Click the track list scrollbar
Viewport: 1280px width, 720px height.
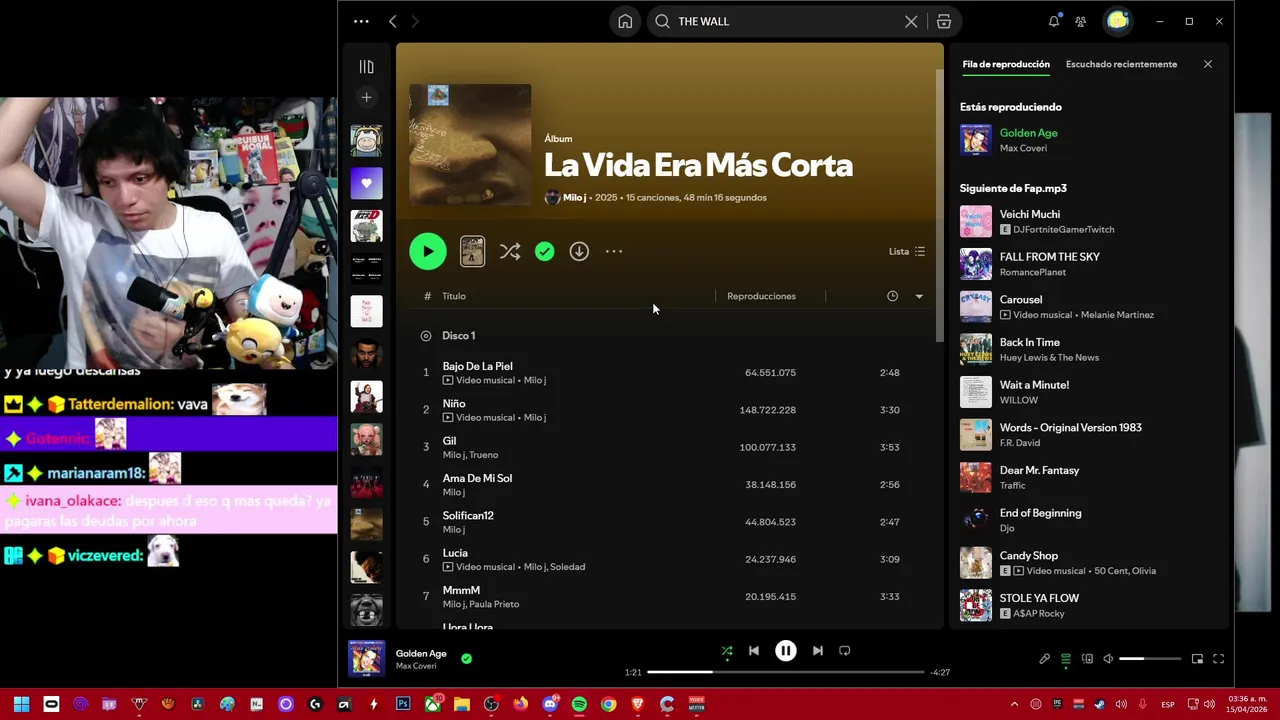click(939, 205)
